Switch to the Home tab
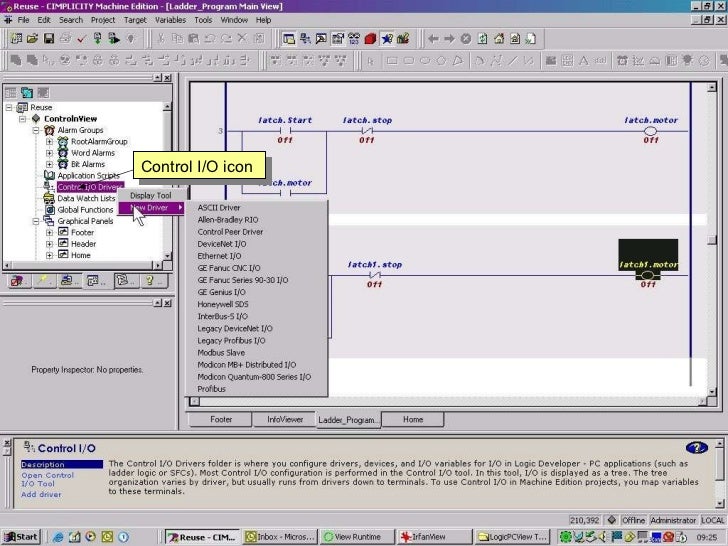The width and height of the screenshot is (728, 546). click(412, 420)
